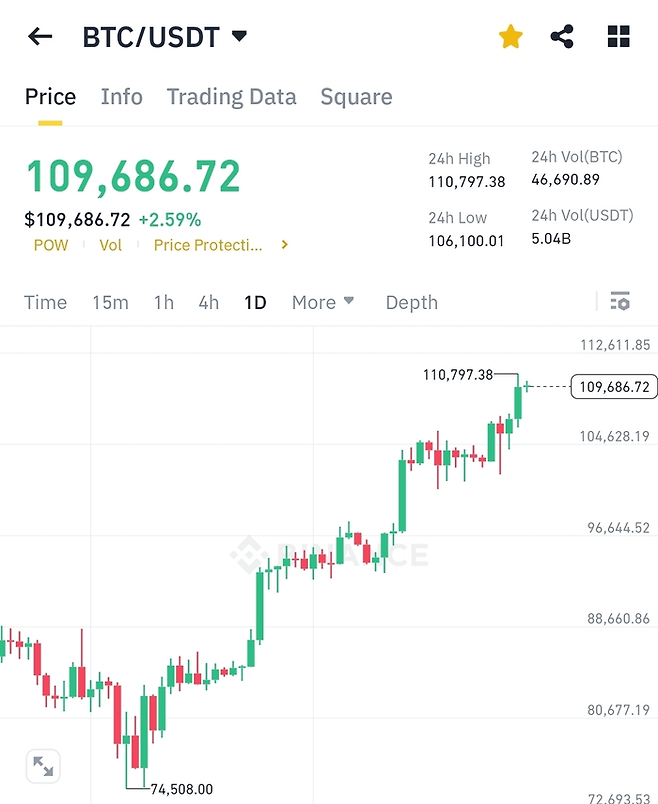
Task: Tap the back arrow icon
Action: tap(40, 37)
